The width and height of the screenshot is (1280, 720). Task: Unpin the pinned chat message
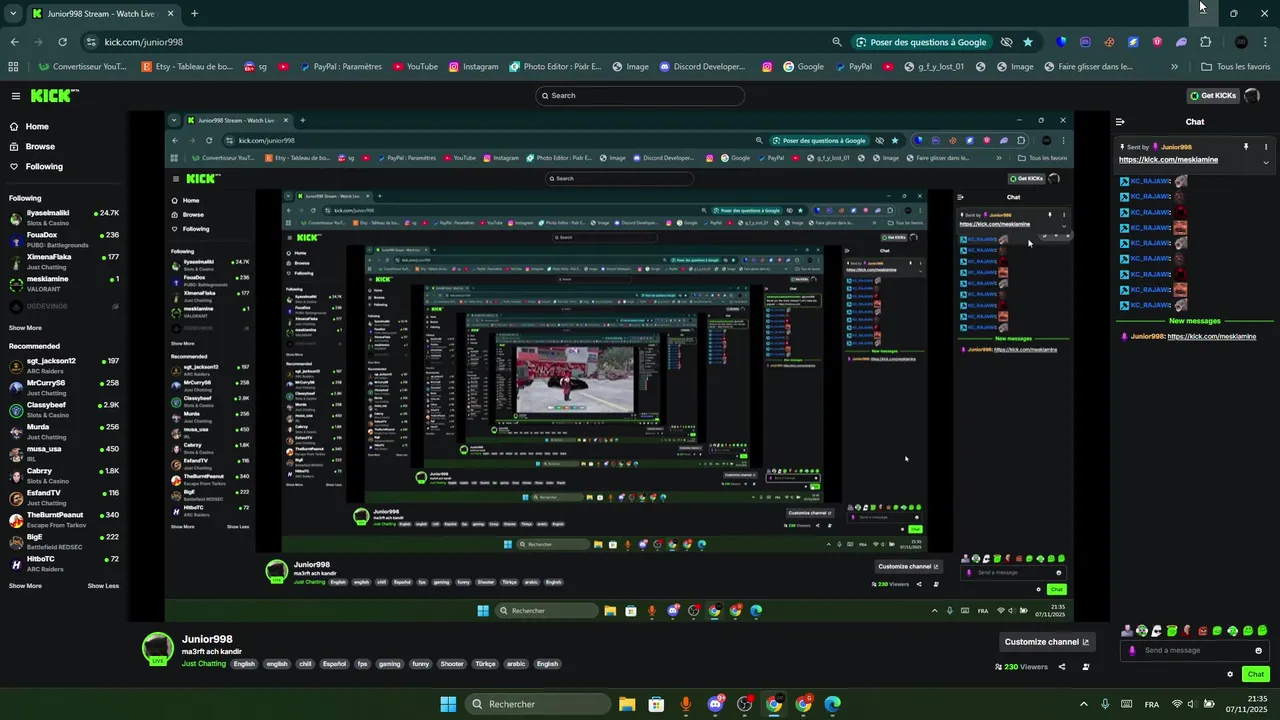point(1246,147)
